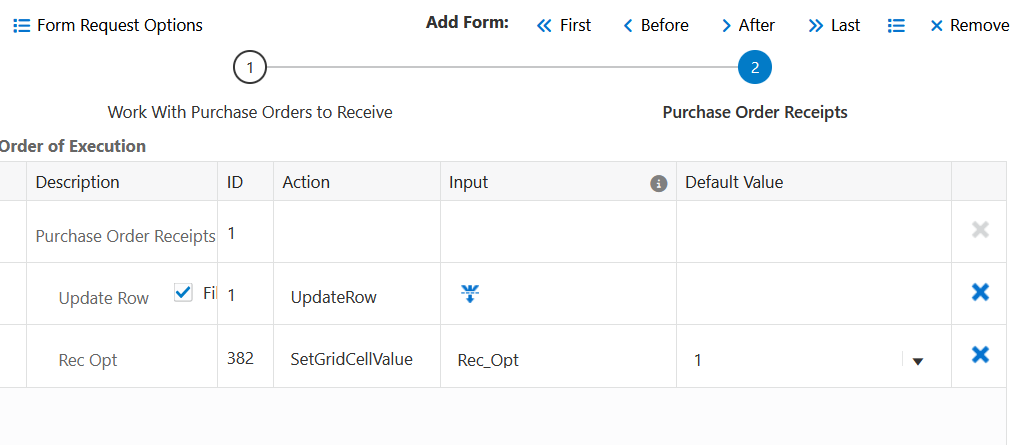Click the grayed X on Purchase Order Receipts row
Screen dimensions: 1026x445
click(x=980, y=230)
